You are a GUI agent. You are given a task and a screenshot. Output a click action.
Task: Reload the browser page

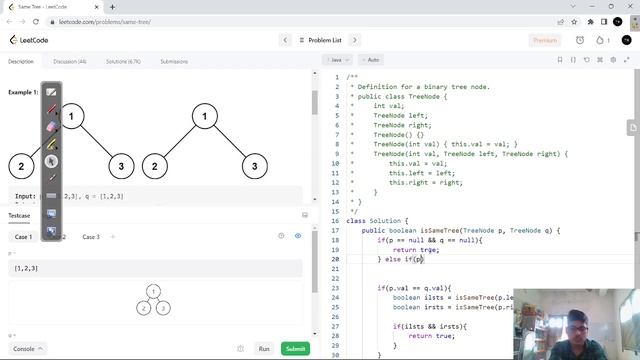tap(36, 22)
